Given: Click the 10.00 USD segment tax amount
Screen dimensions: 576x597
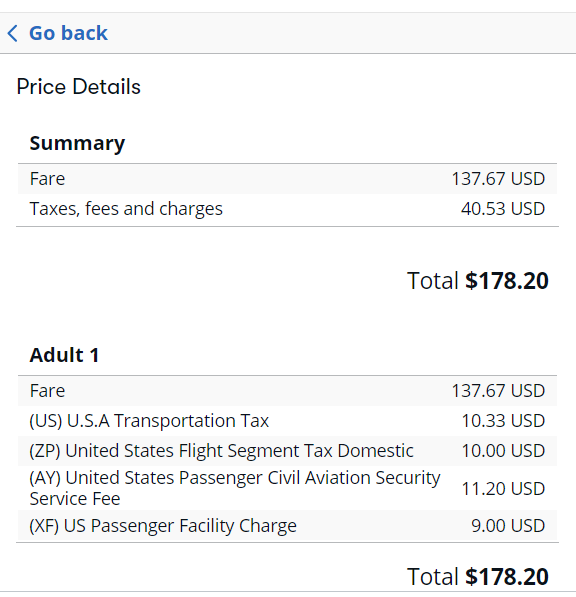Looking at the screenshot, I should pyautogui.click(x=503, y=451).
